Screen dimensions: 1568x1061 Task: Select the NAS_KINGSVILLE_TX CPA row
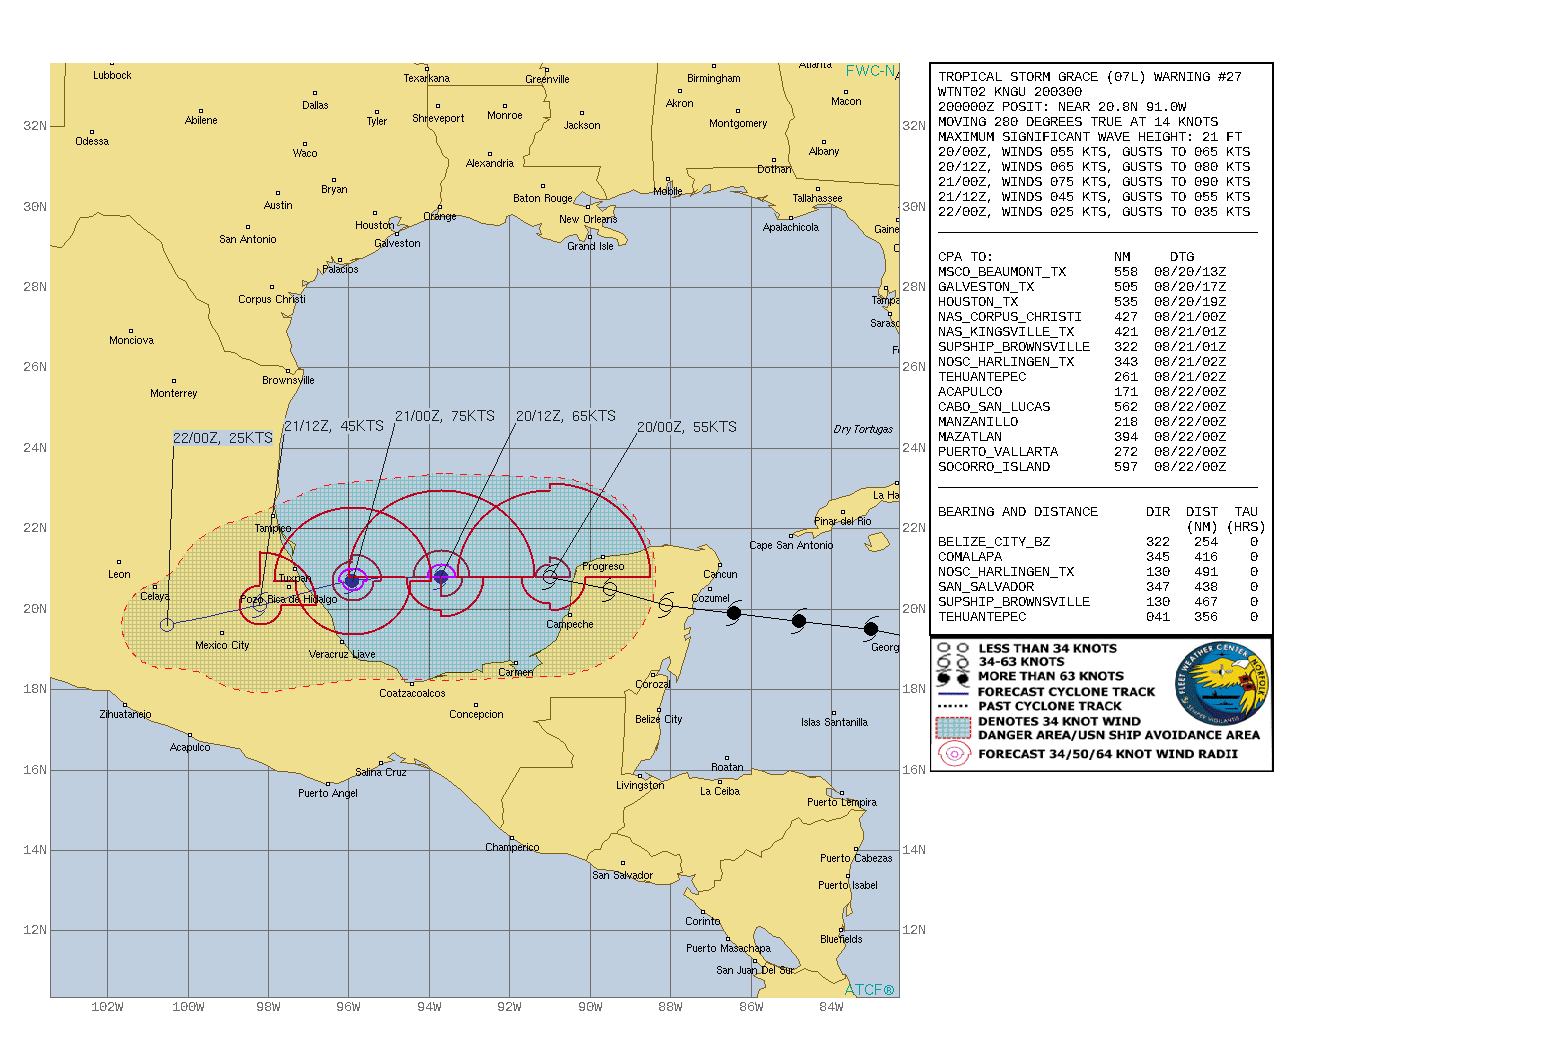click(1082, 332)
